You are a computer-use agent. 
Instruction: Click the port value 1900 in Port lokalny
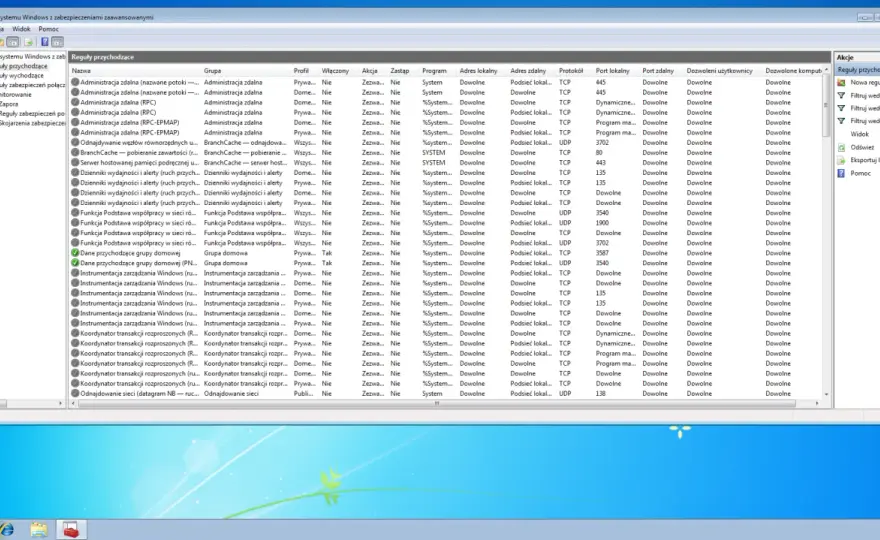(x=602, y=223)
